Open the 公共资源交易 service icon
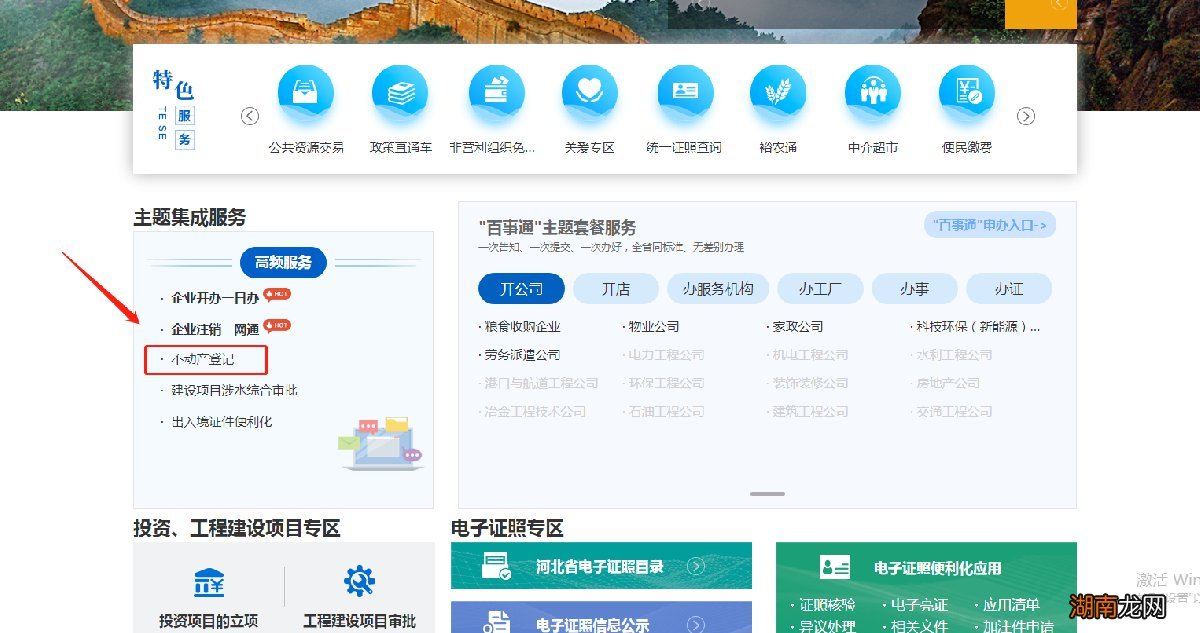Image resolution: width=1200 pixels, height=633 pixels. tap(306, 91)
